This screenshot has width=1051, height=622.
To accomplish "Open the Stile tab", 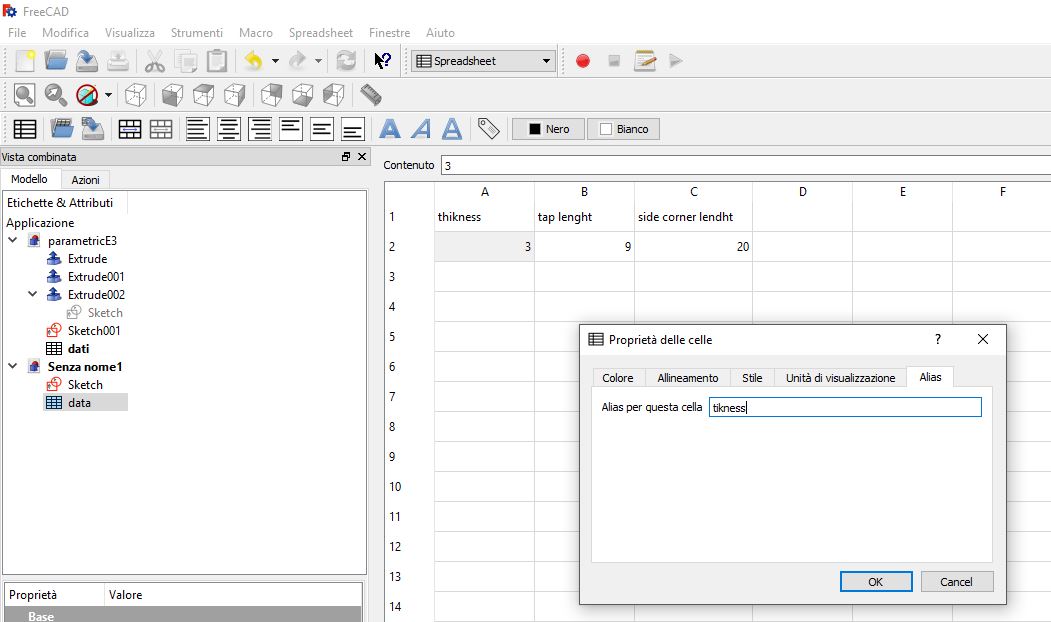I will pos(752,378).
